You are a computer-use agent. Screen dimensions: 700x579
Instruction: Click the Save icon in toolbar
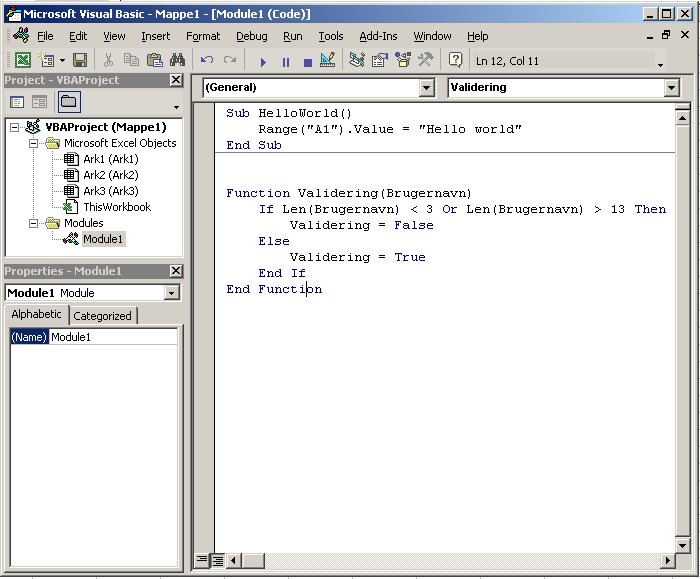(x=79, y=61)
